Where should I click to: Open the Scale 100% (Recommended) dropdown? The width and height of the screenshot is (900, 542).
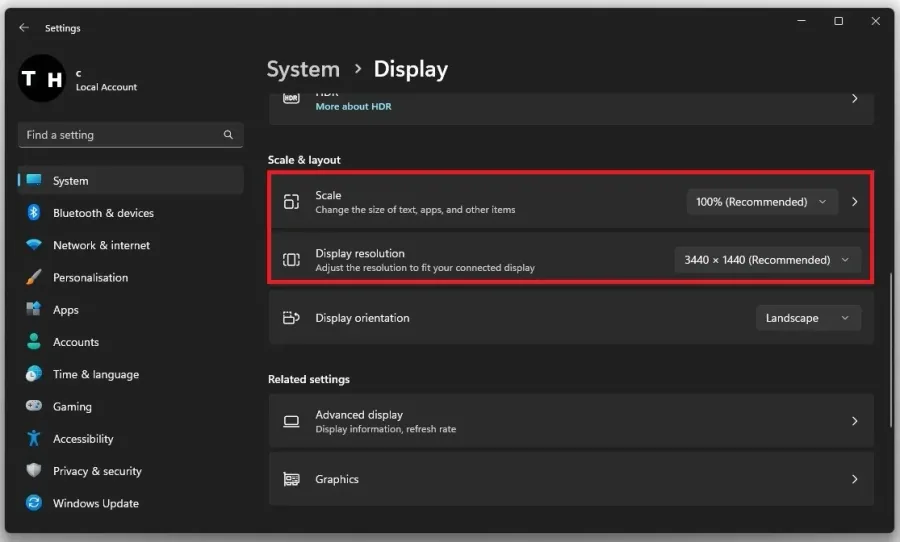761,202
